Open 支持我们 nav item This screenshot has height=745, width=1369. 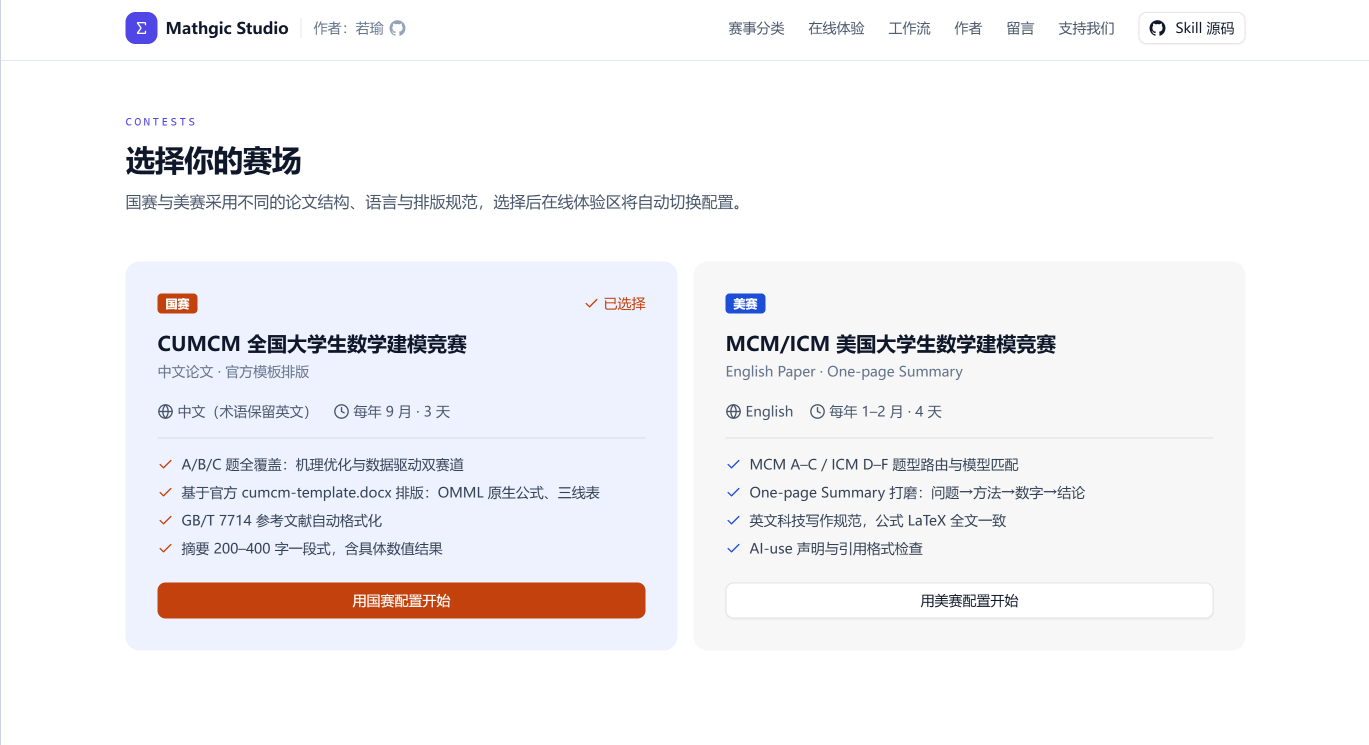coord(1086,28)
